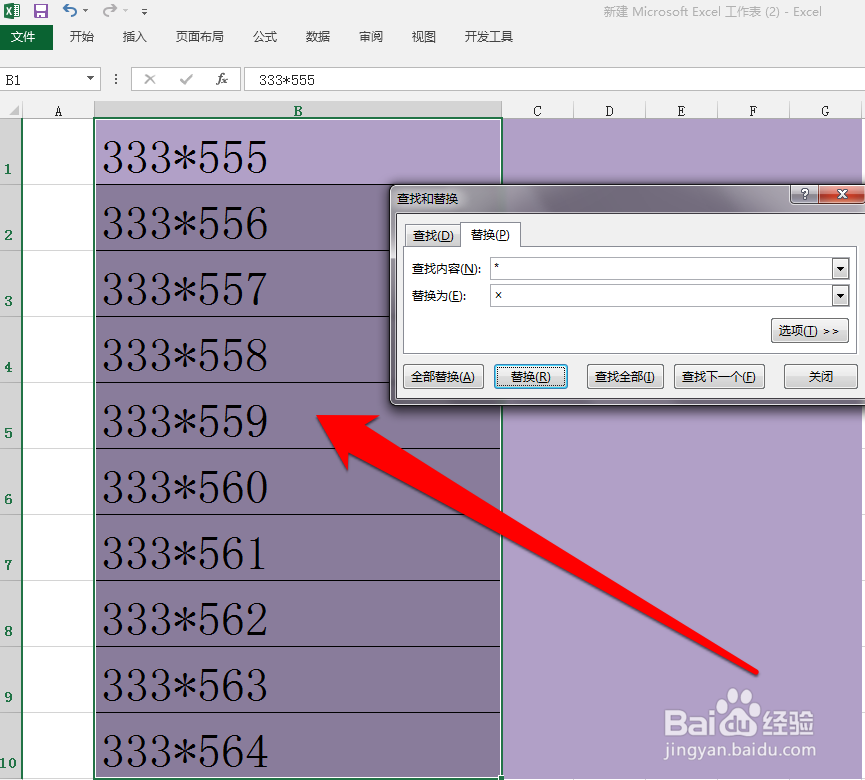Select column C header
The height and width of the screenshot is (780, 865).
pyautogui.click(x=537, y=111)
